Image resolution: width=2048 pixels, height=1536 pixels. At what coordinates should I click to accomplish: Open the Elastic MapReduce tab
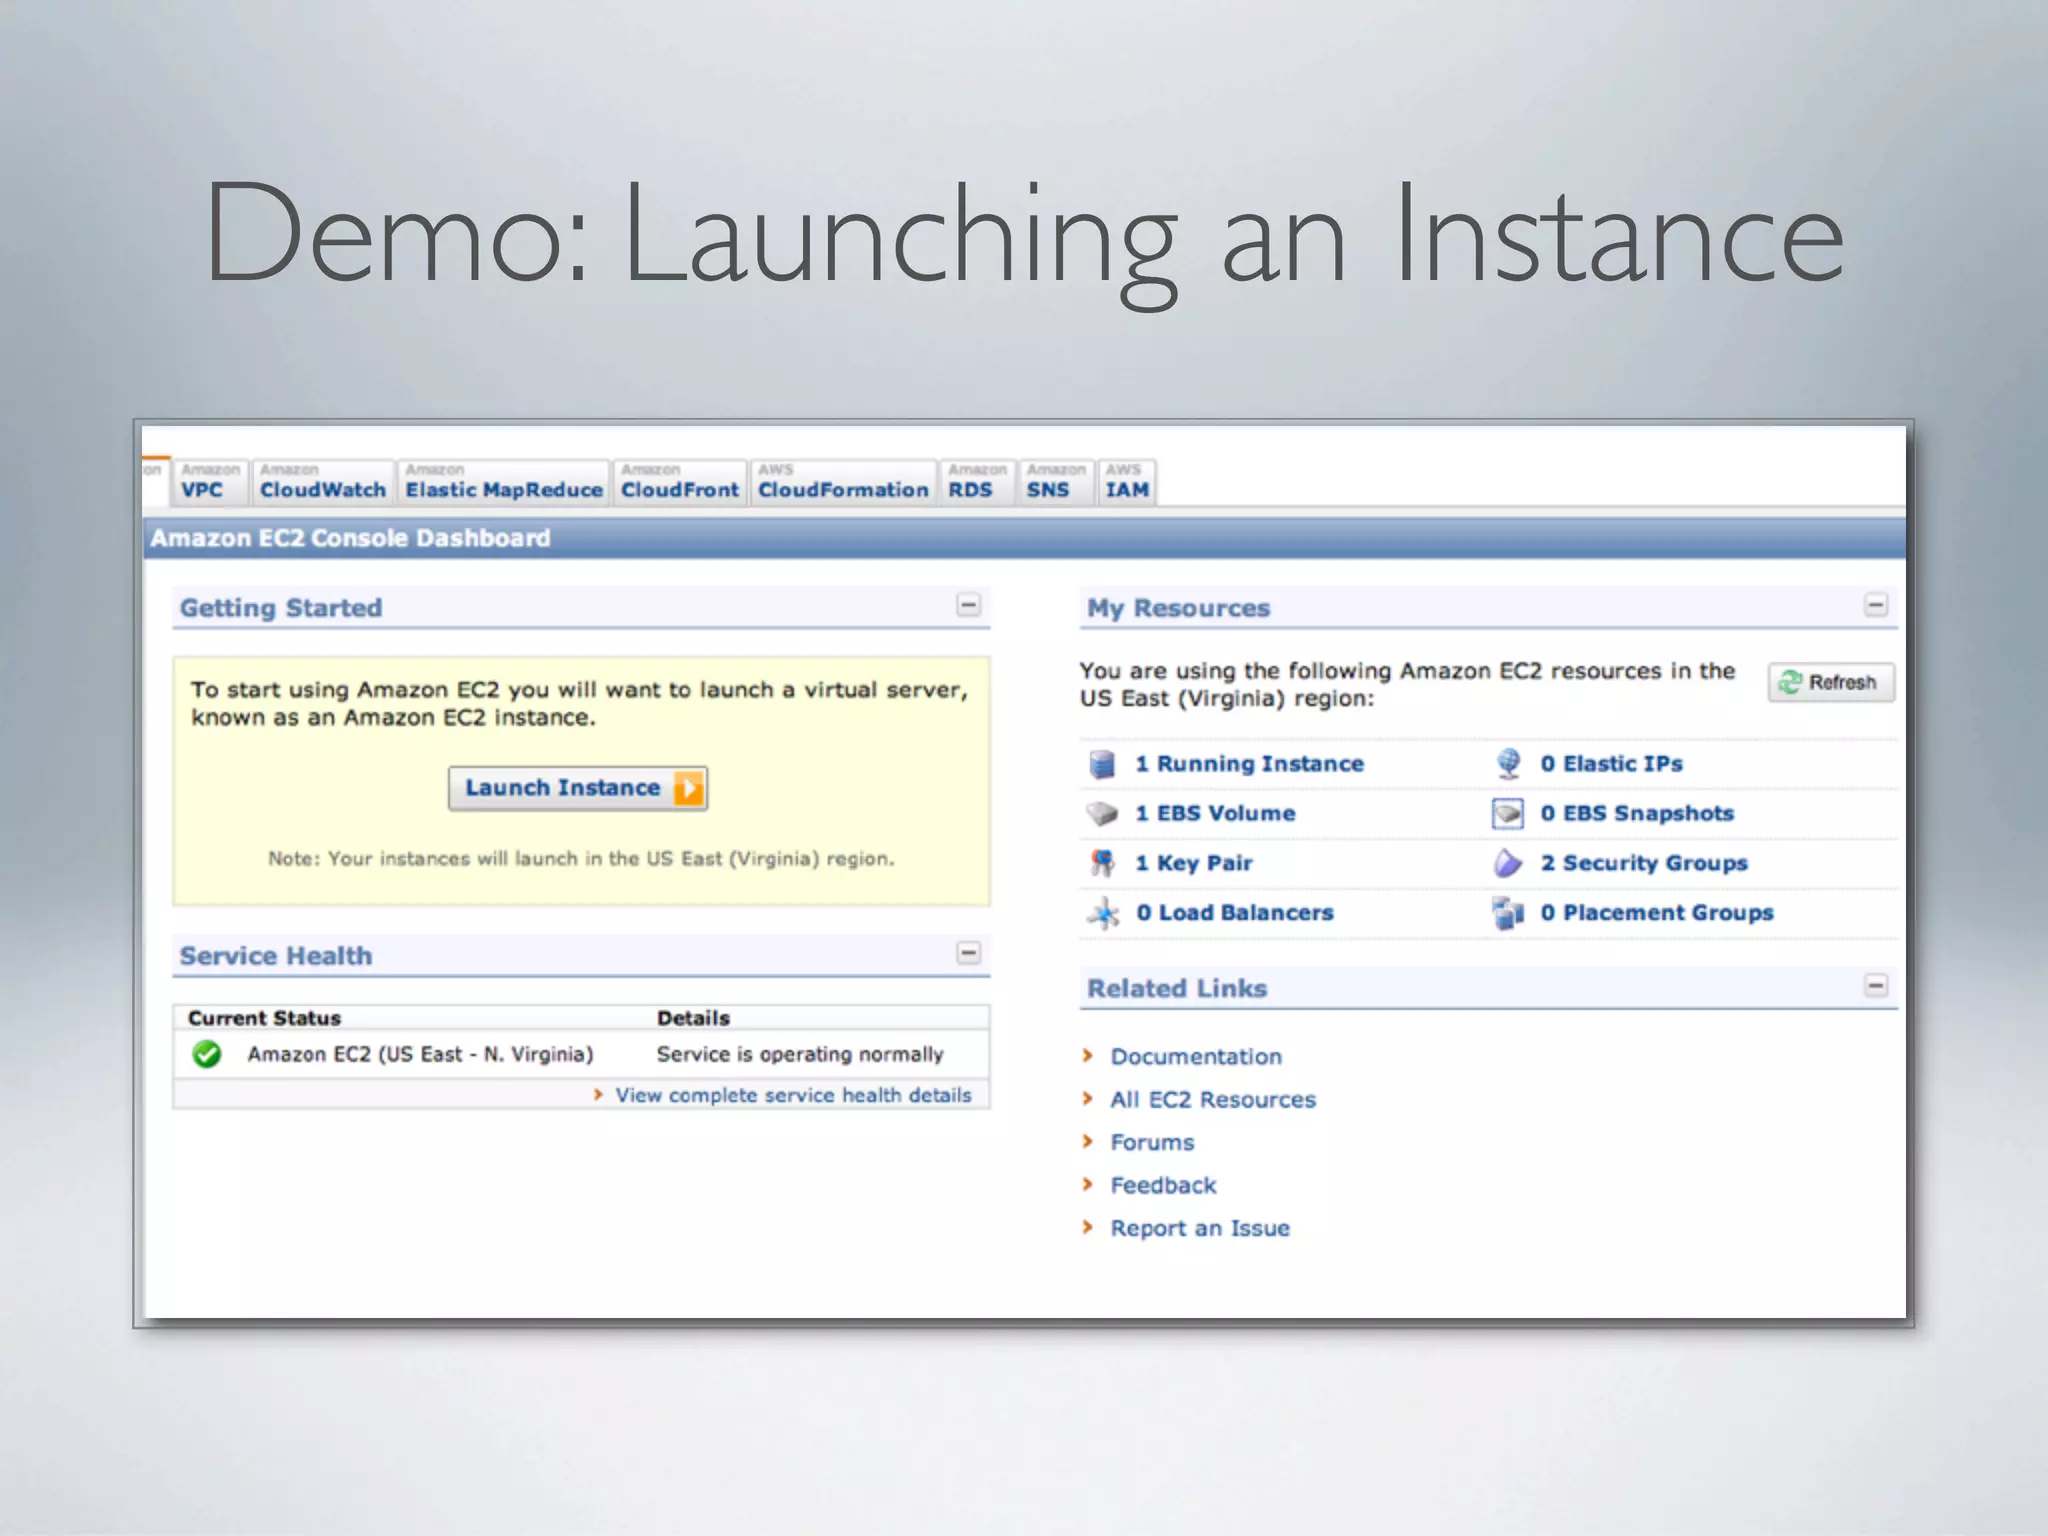pyautogui.click(x=504, y=482)
